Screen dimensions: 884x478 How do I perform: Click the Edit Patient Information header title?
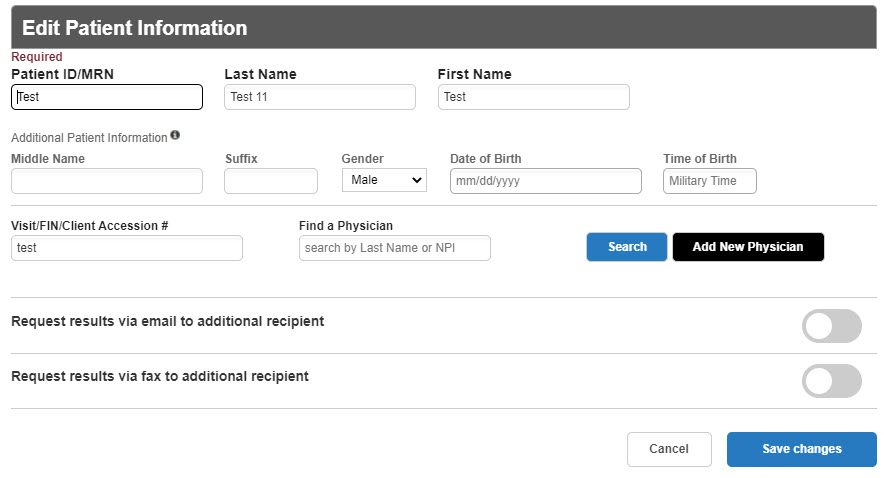tap(134, 28)
